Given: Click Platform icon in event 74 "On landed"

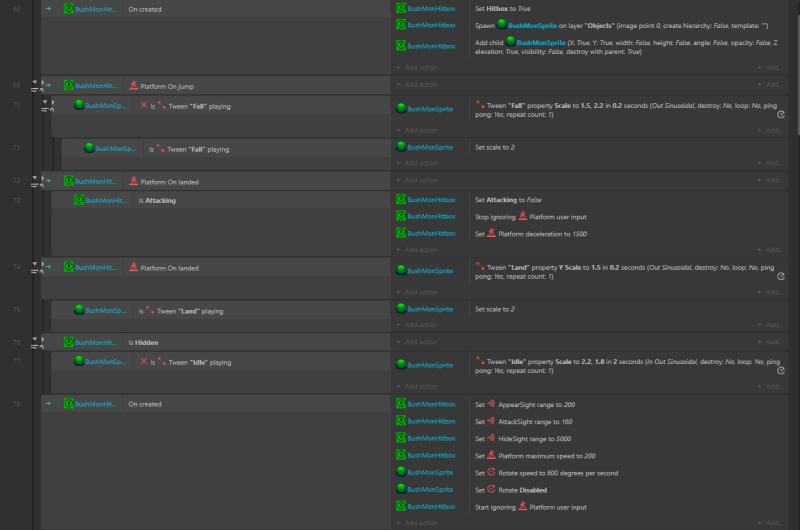Looking at the screenshot, I should point(134,267).
